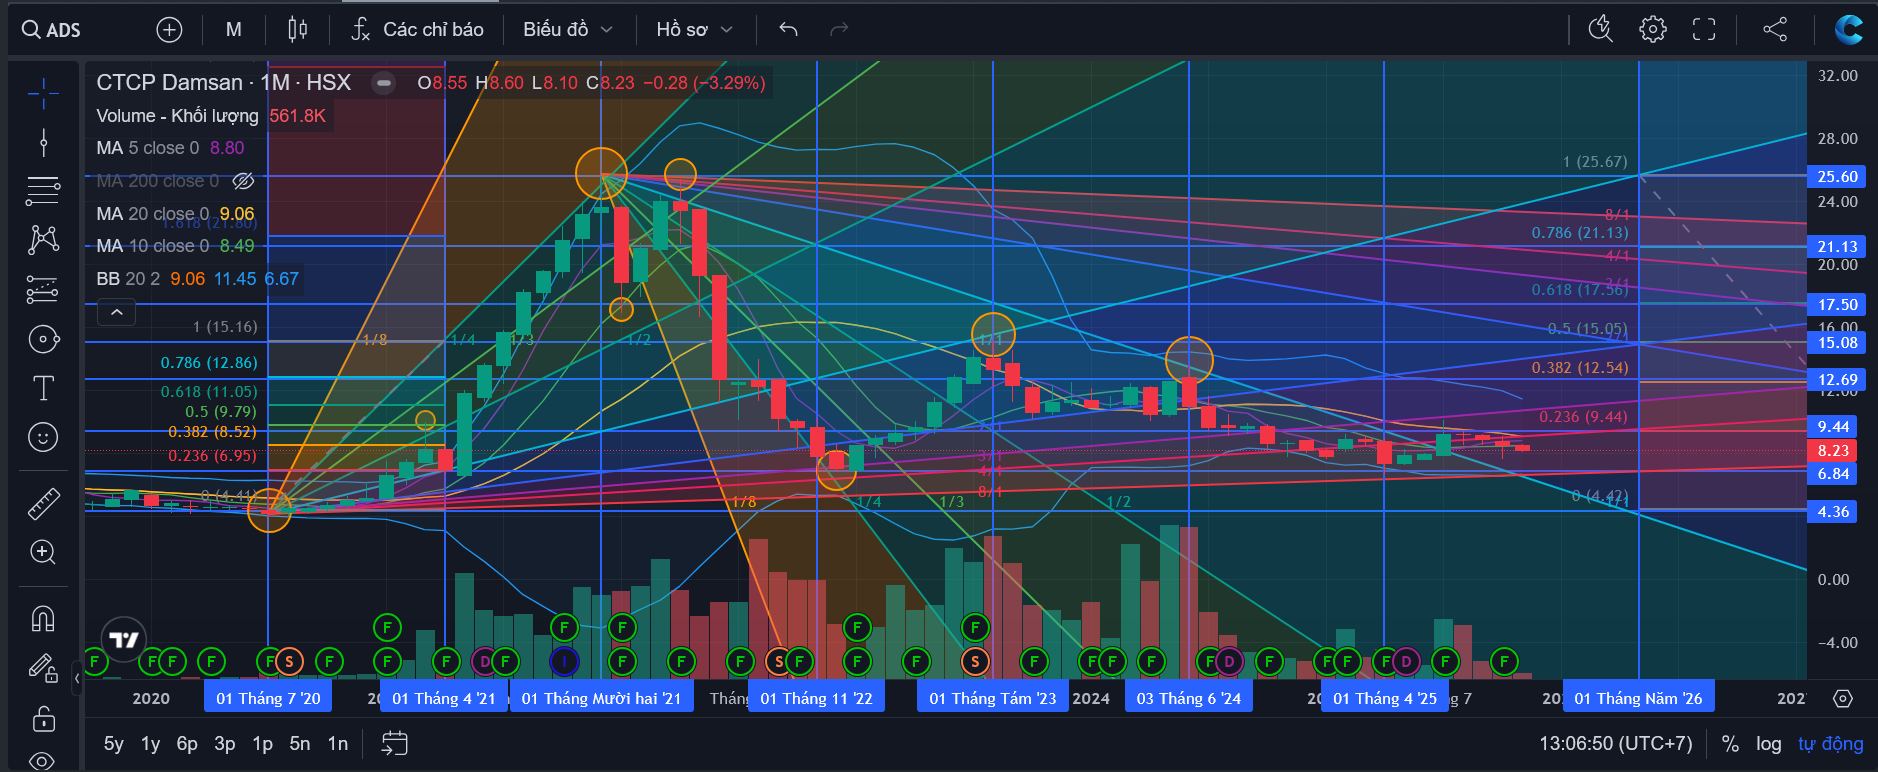The width and height of the screenshot is (1878, 772).
Task: Open chart settings gear in top toolbar
Action: (x=1653, y=30)
